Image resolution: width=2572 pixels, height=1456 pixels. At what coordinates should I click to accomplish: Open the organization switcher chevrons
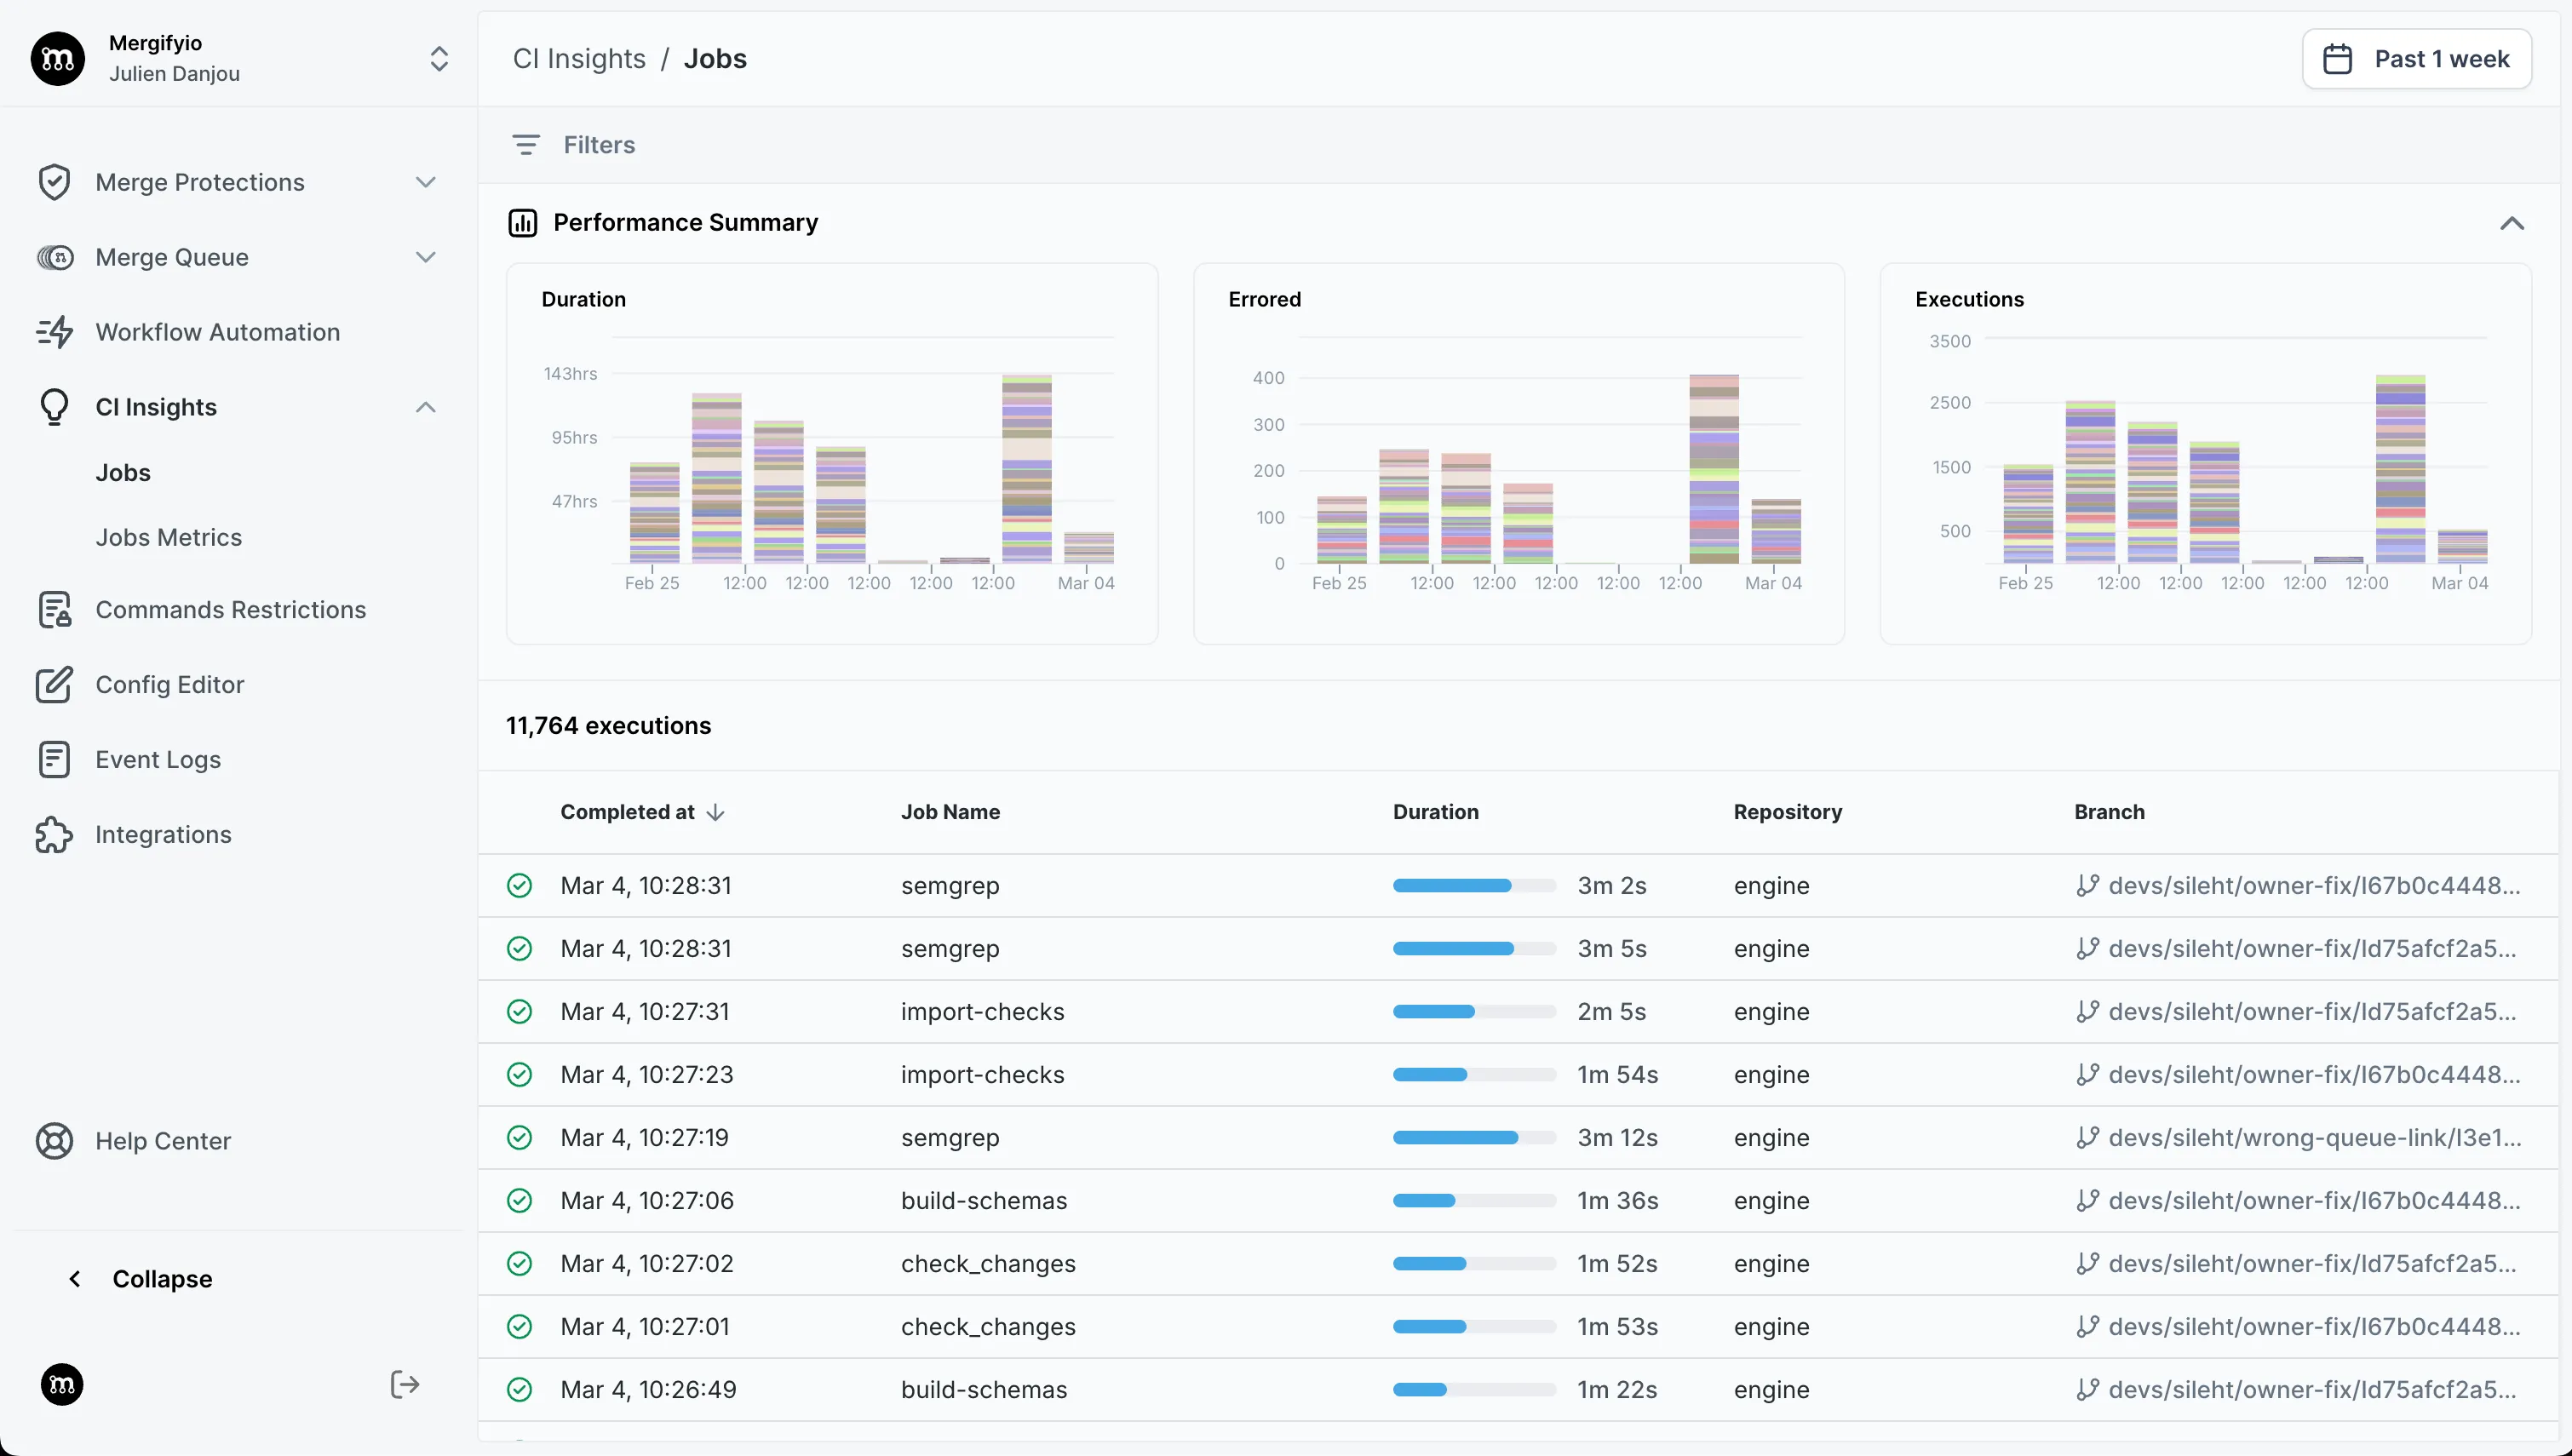439,58
